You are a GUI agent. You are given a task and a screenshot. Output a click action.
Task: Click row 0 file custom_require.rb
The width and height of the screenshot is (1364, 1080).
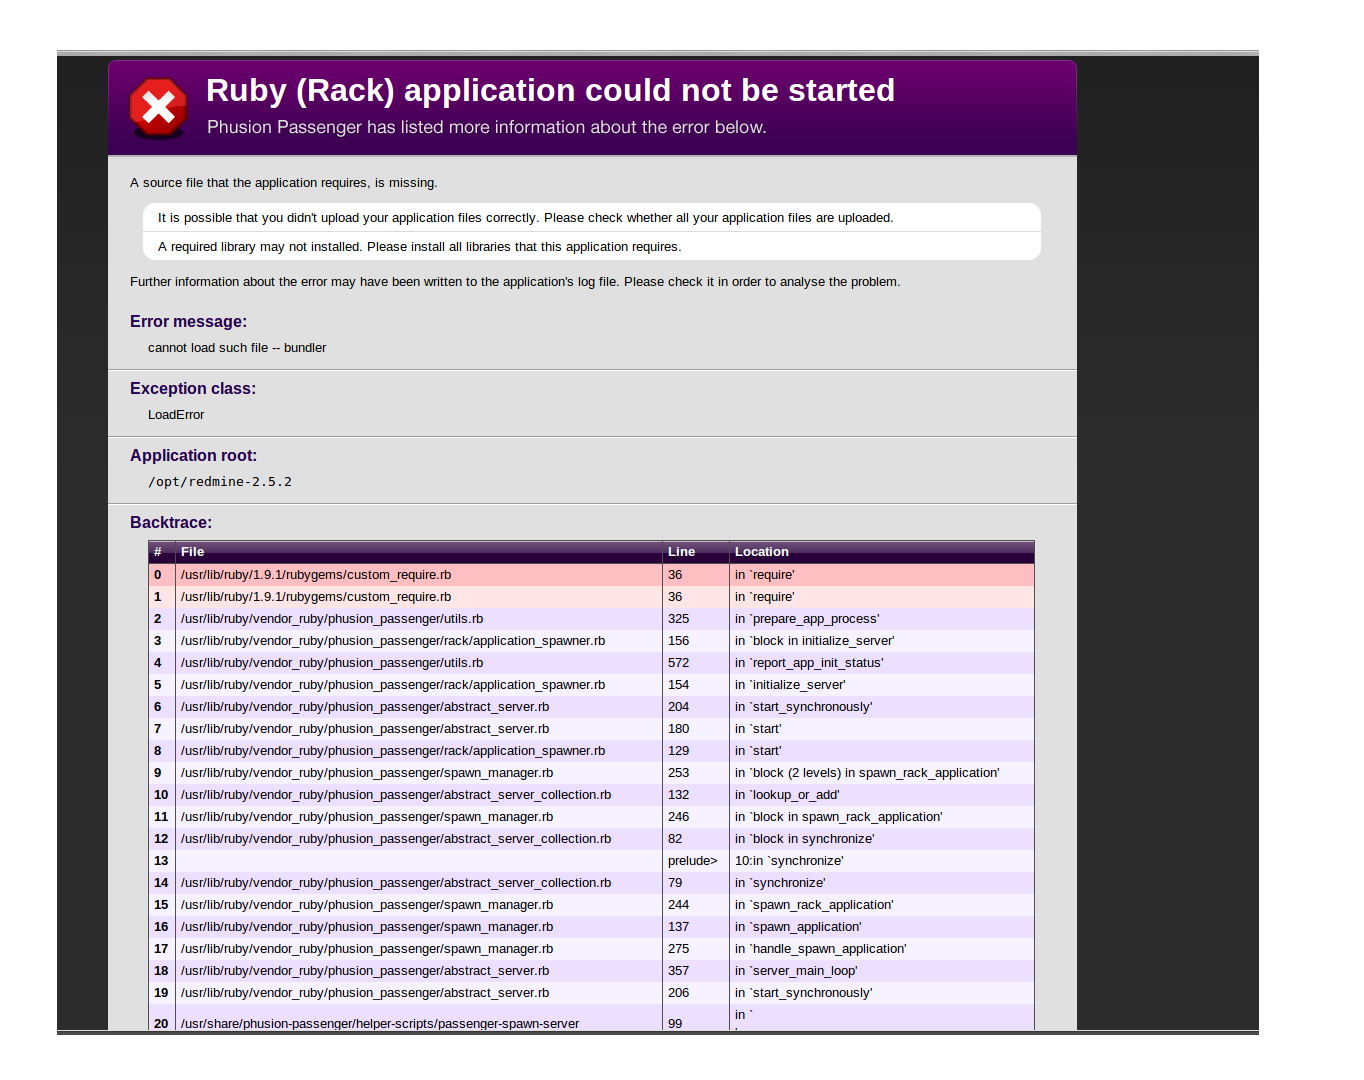(x=316, y=575)
